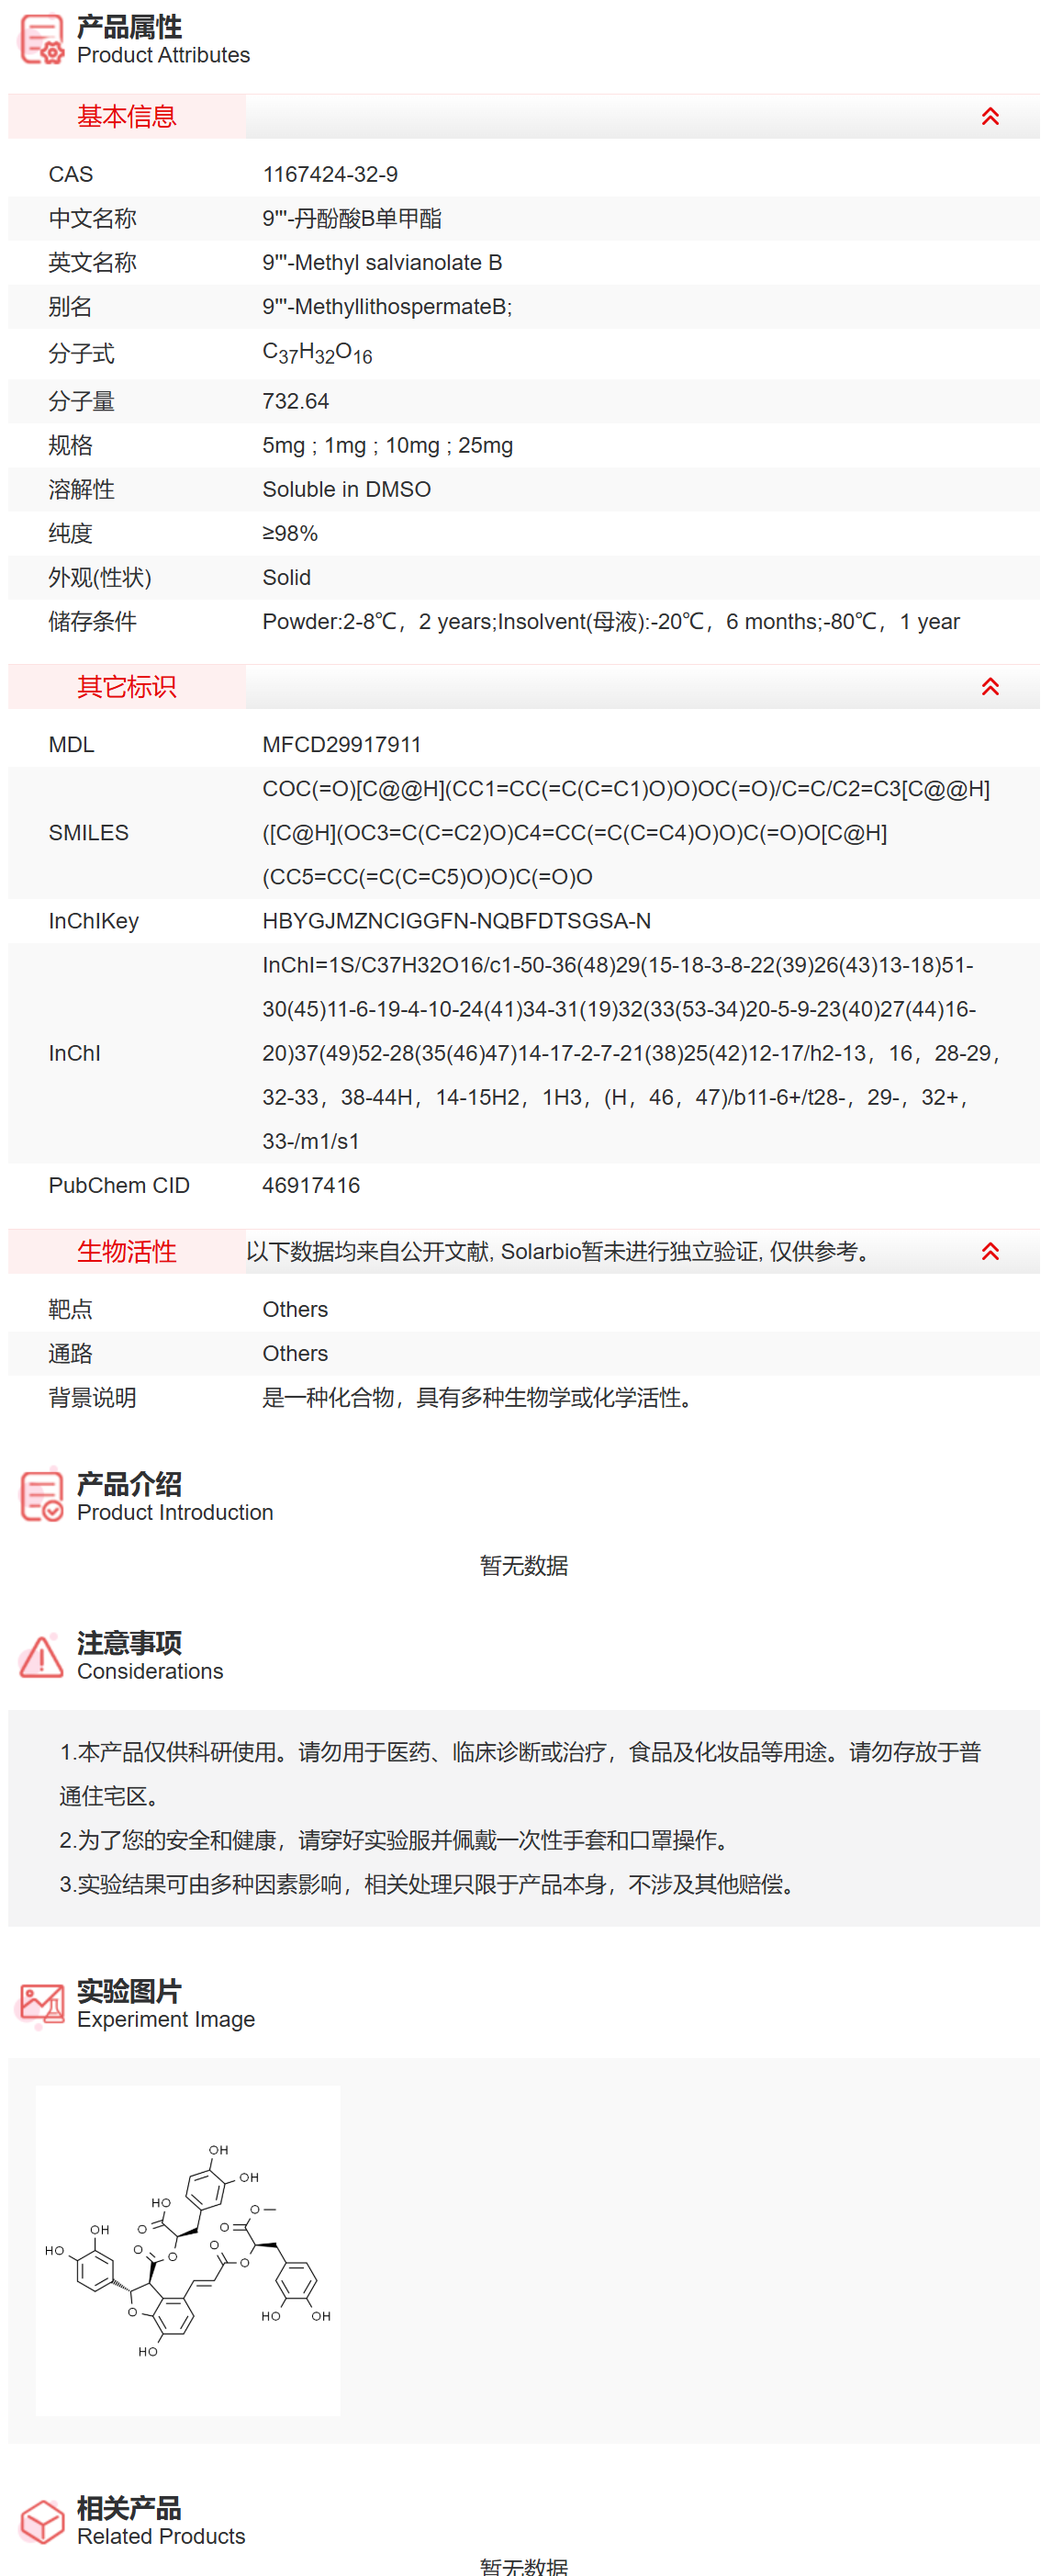Click the 暂无数据 text under Product Introduction
1063x2576 pixels.
tap(523, 1565)
